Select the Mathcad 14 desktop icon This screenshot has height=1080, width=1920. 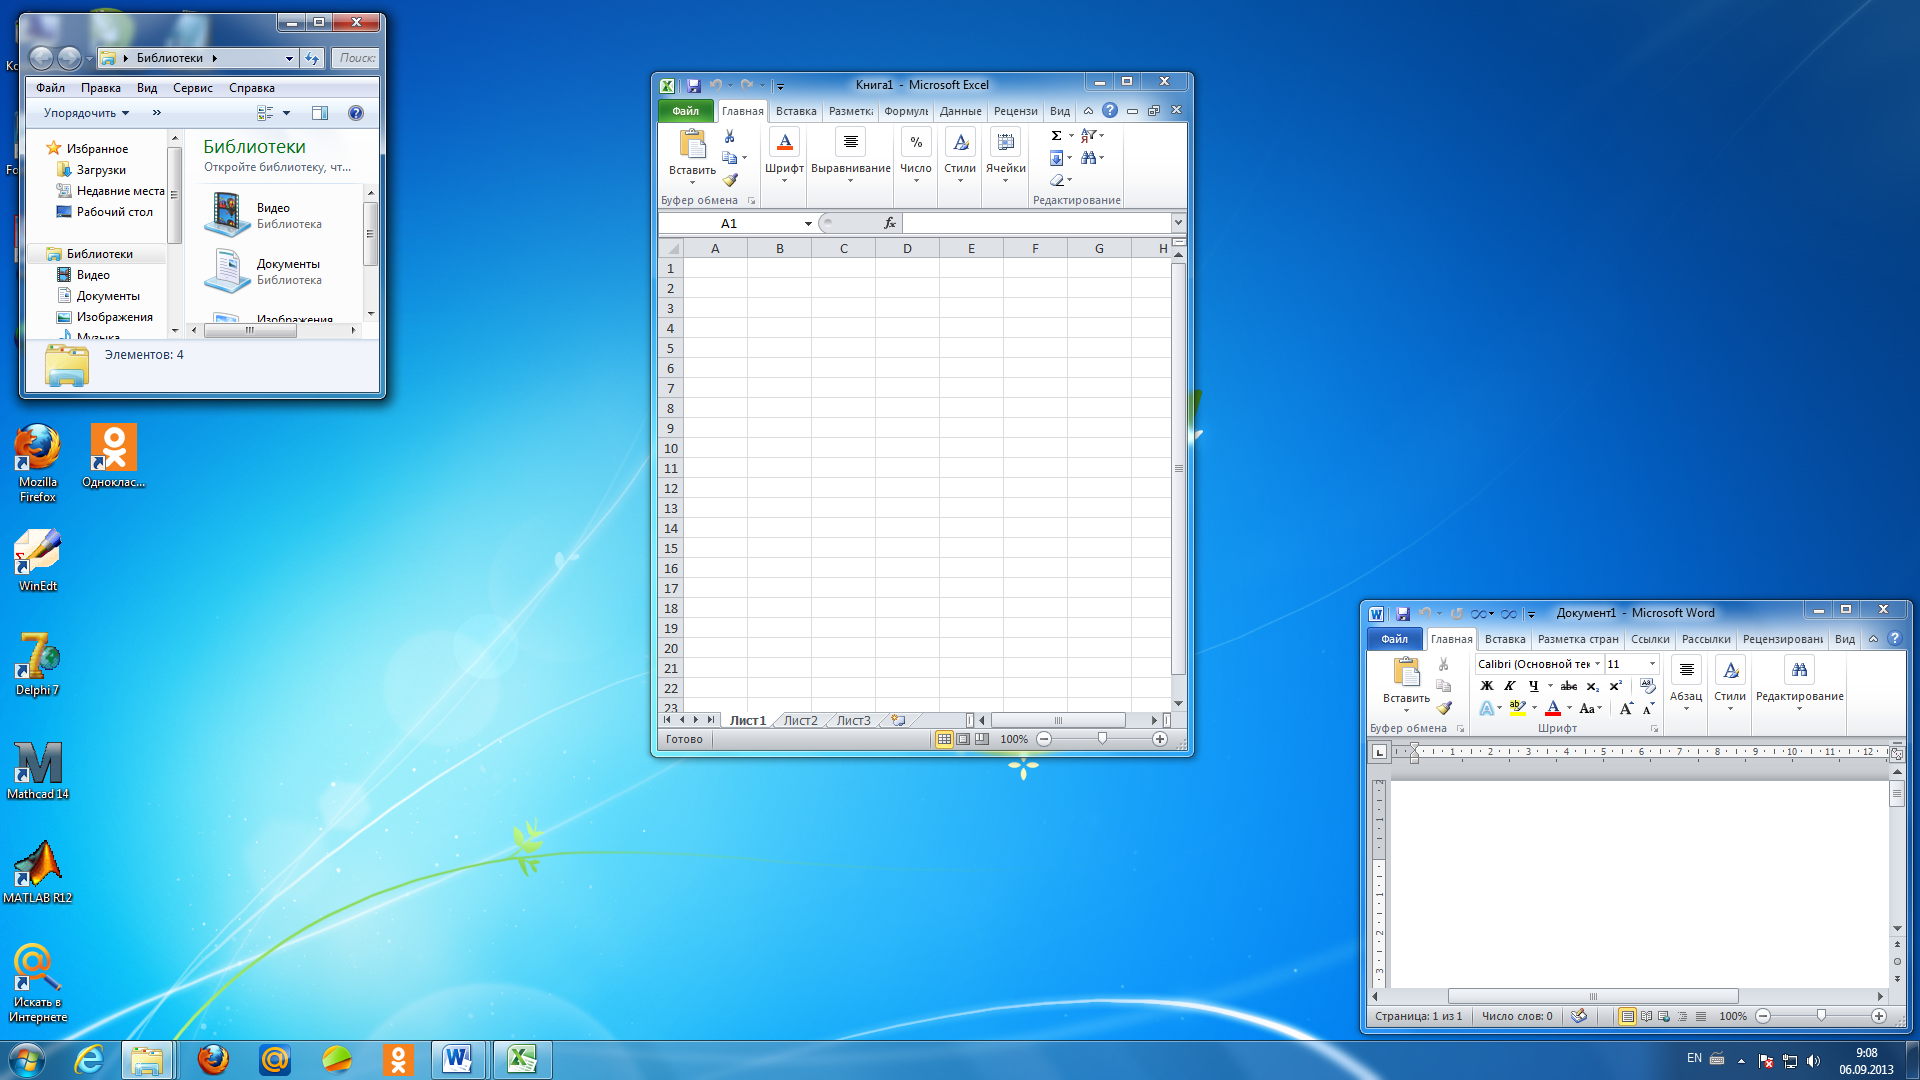[x=38, y=770]
